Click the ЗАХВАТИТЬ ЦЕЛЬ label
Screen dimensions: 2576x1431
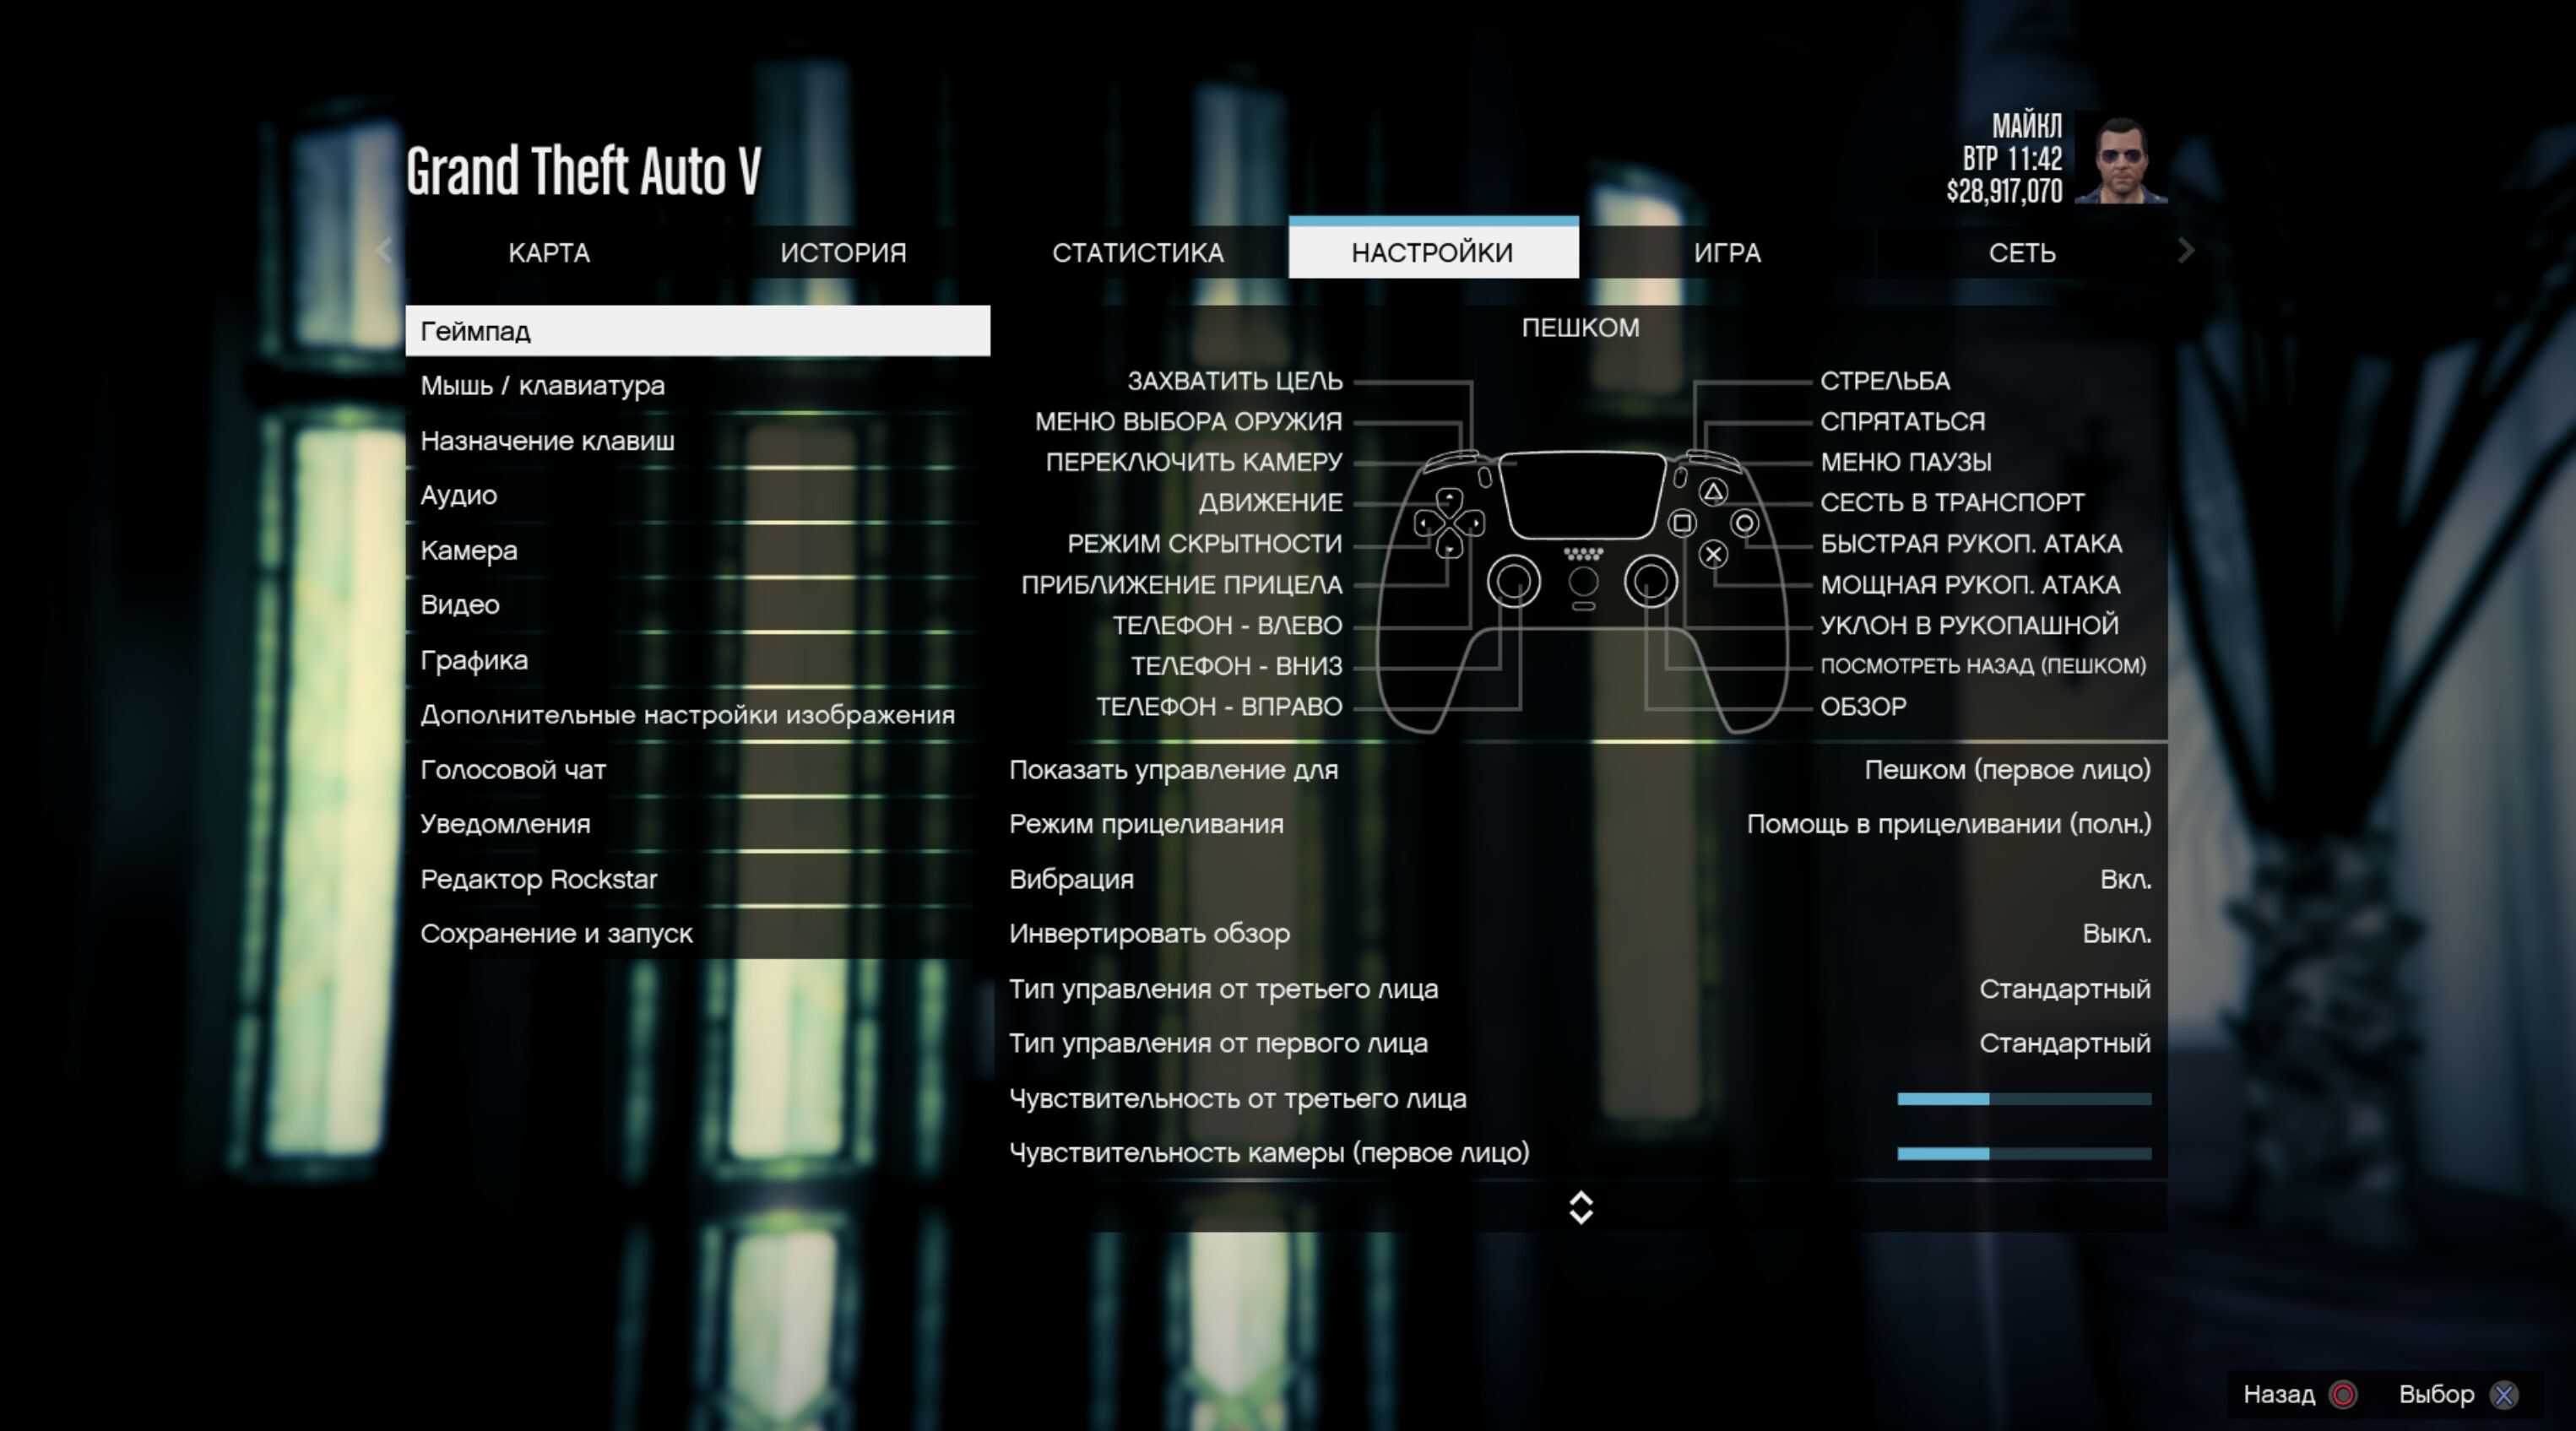pyautogui.click(x=1235, y=381)
